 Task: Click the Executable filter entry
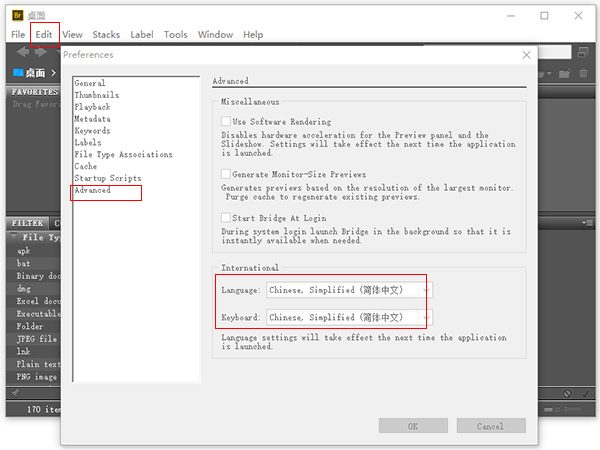[38, 314]
